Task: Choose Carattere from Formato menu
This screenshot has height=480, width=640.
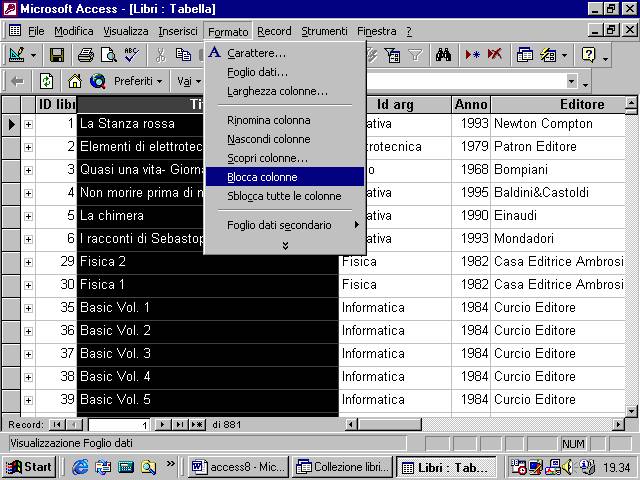Action: (x=284, y=53)
